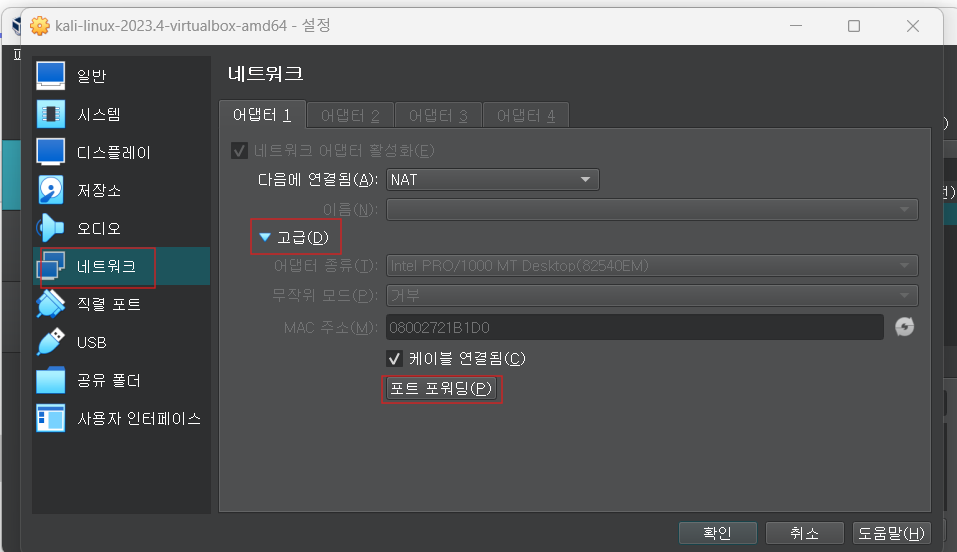Switch to 어댑터 3 tab
The height and width of the screenshot is (552, 957).
point(438,115)
